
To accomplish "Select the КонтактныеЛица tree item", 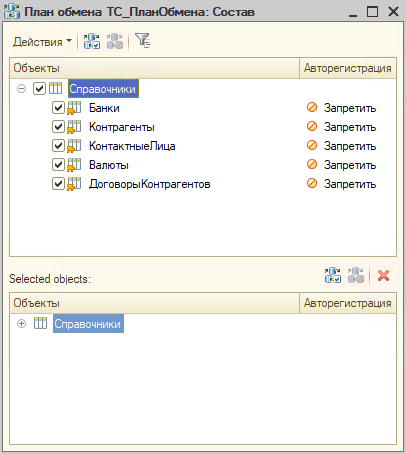I will 132,146.
